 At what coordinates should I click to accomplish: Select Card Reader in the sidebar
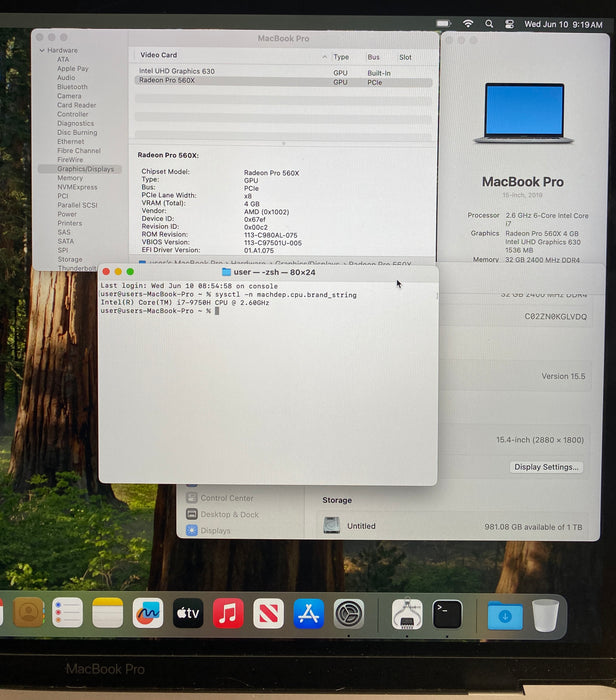76,105
